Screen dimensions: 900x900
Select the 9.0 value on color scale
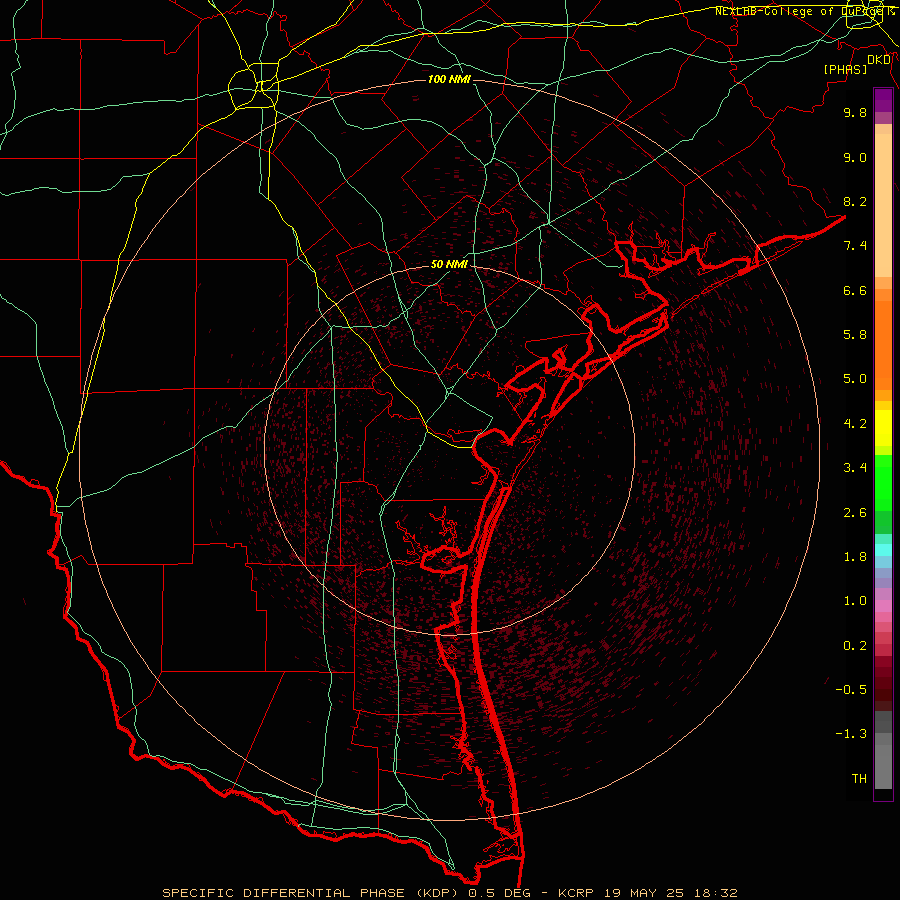click(855, 157)
